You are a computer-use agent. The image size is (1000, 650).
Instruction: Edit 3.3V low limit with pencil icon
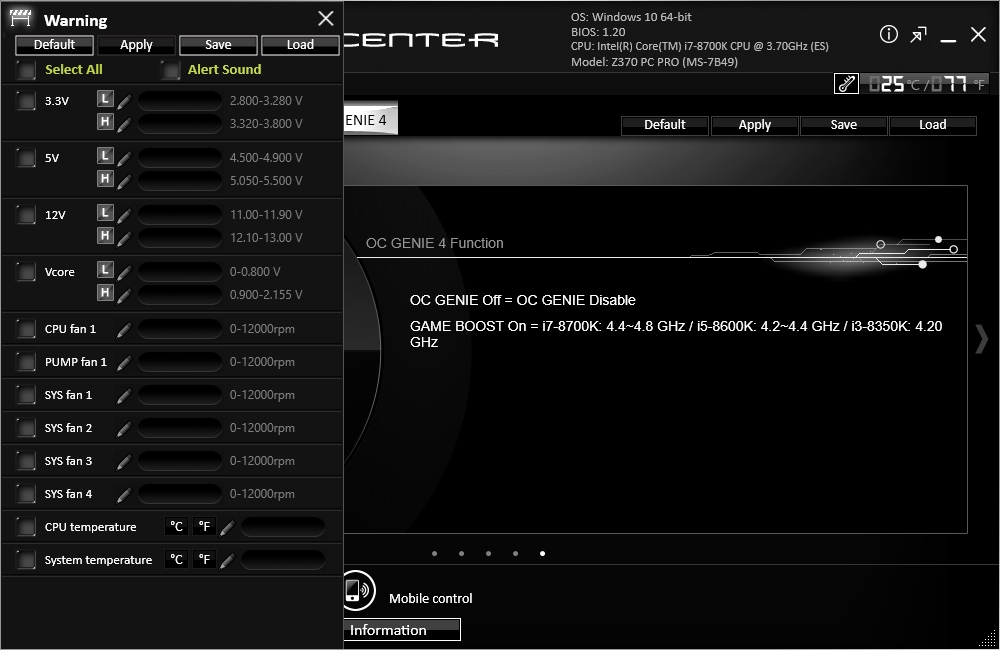tap(124, 101)
